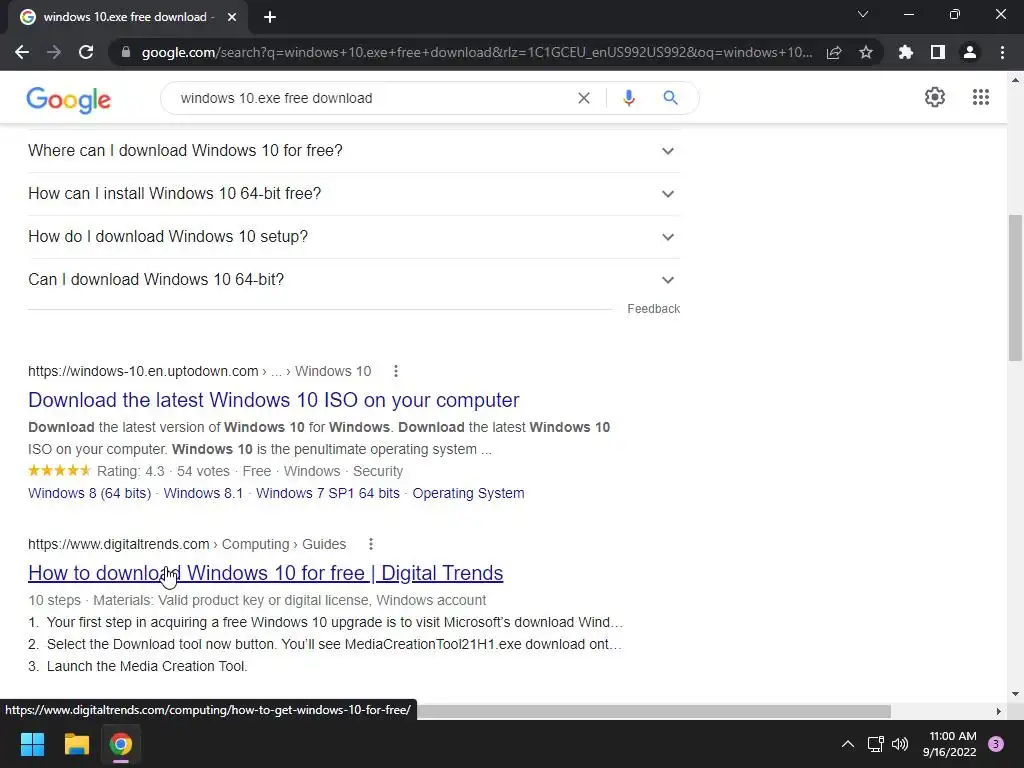Click the Chrome taskbar icon

click(121, 744)
